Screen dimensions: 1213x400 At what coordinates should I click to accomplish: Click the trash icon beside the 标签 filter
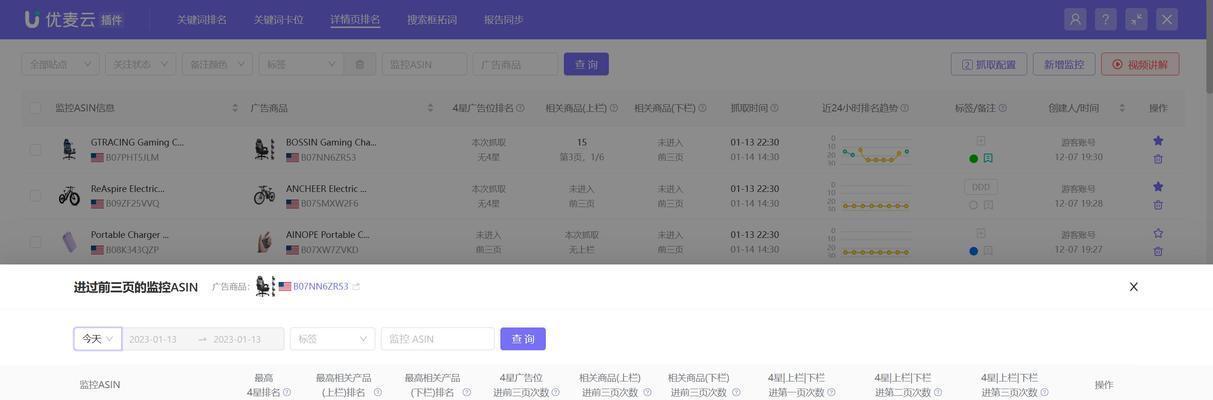click(x=360, y=64)
